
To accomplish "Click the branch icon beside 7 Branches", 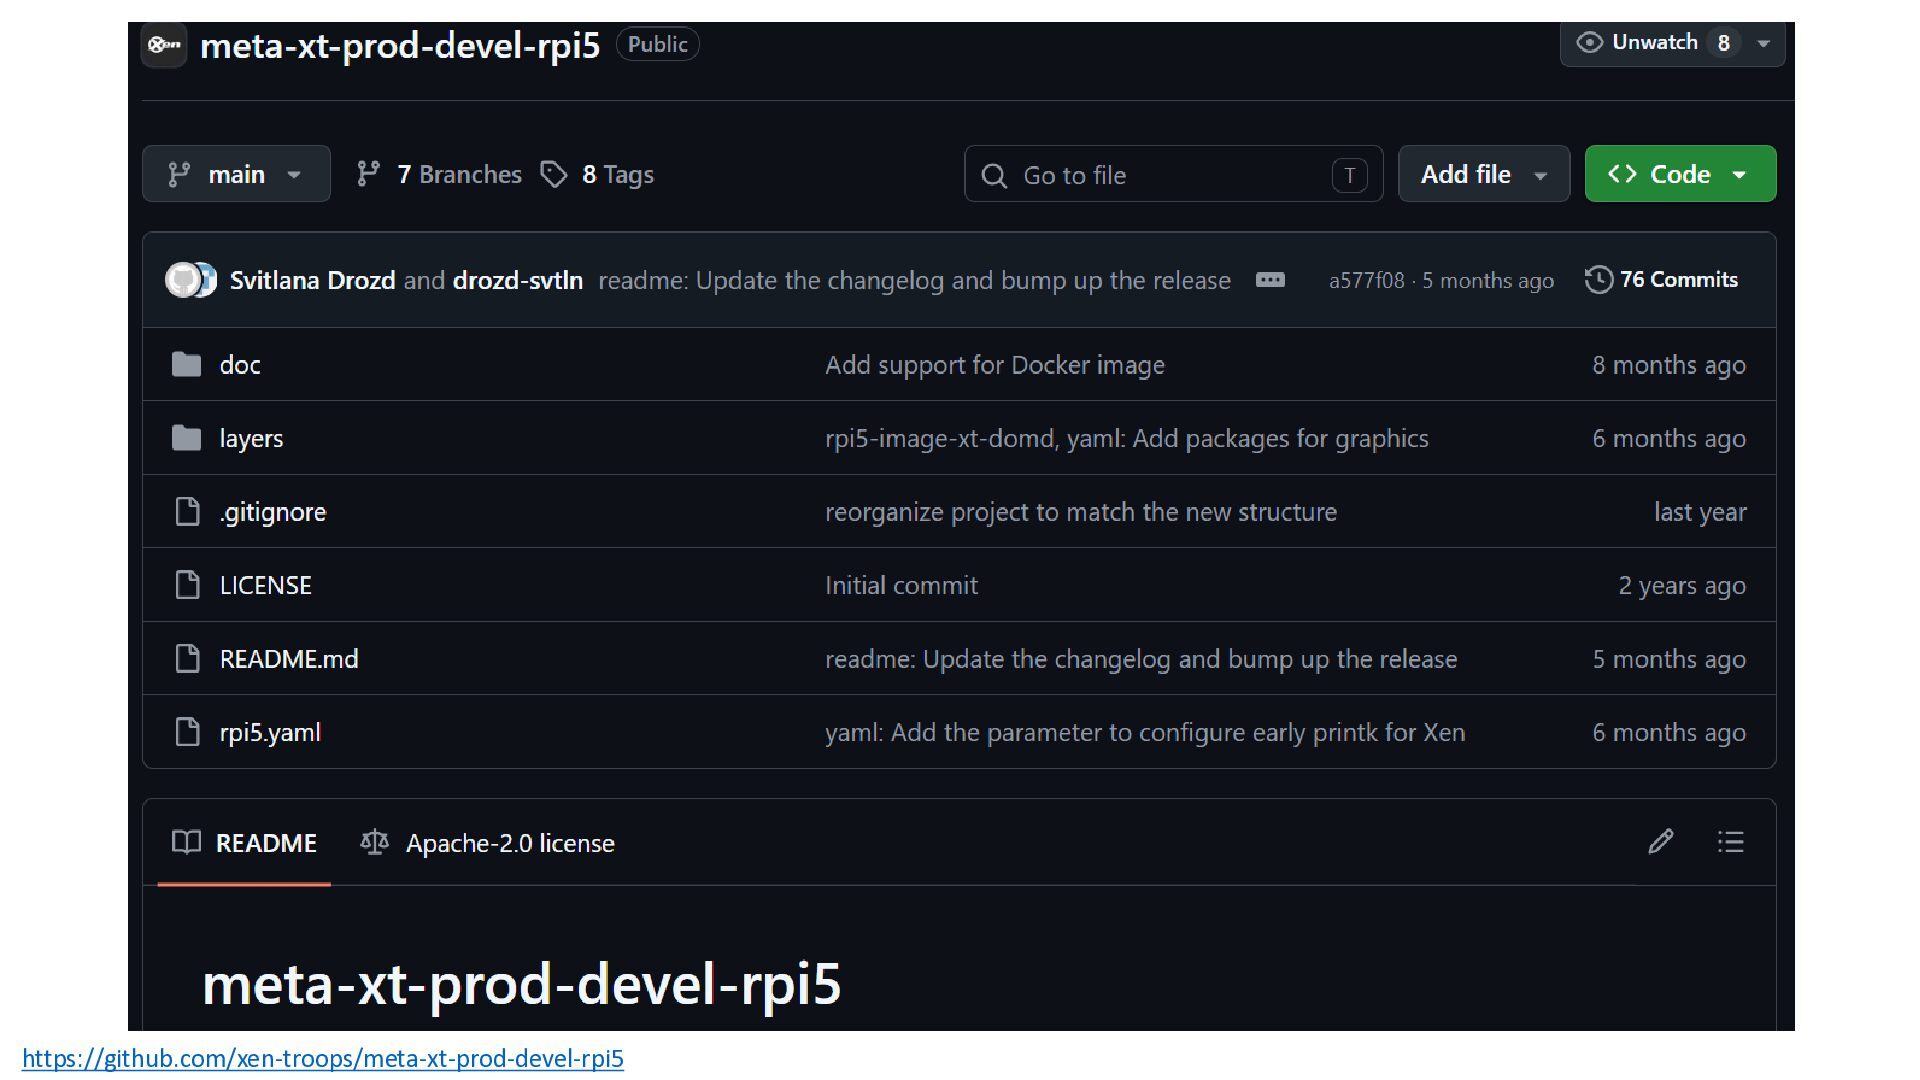I will click(368, 175).
